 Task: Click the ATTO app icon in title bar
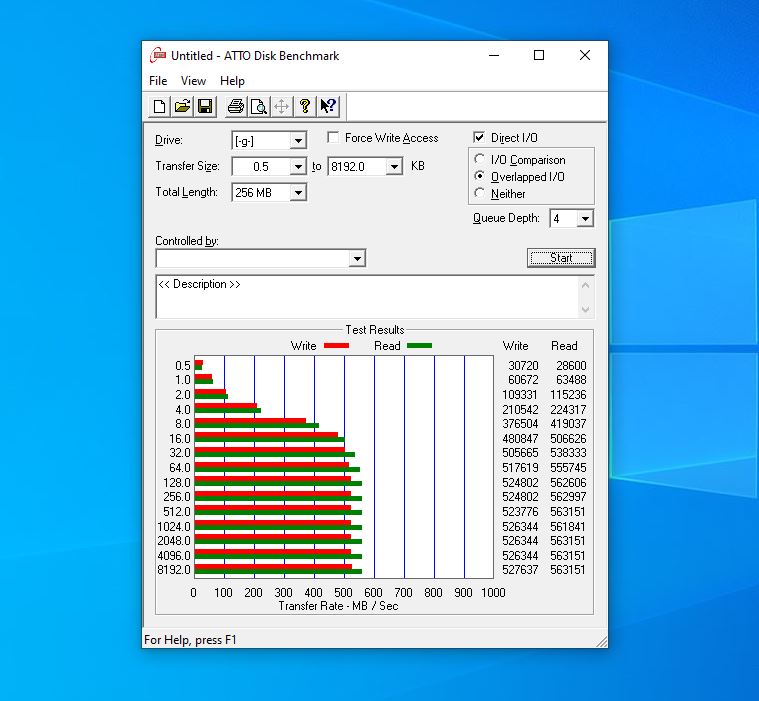(x=157, y=56)
